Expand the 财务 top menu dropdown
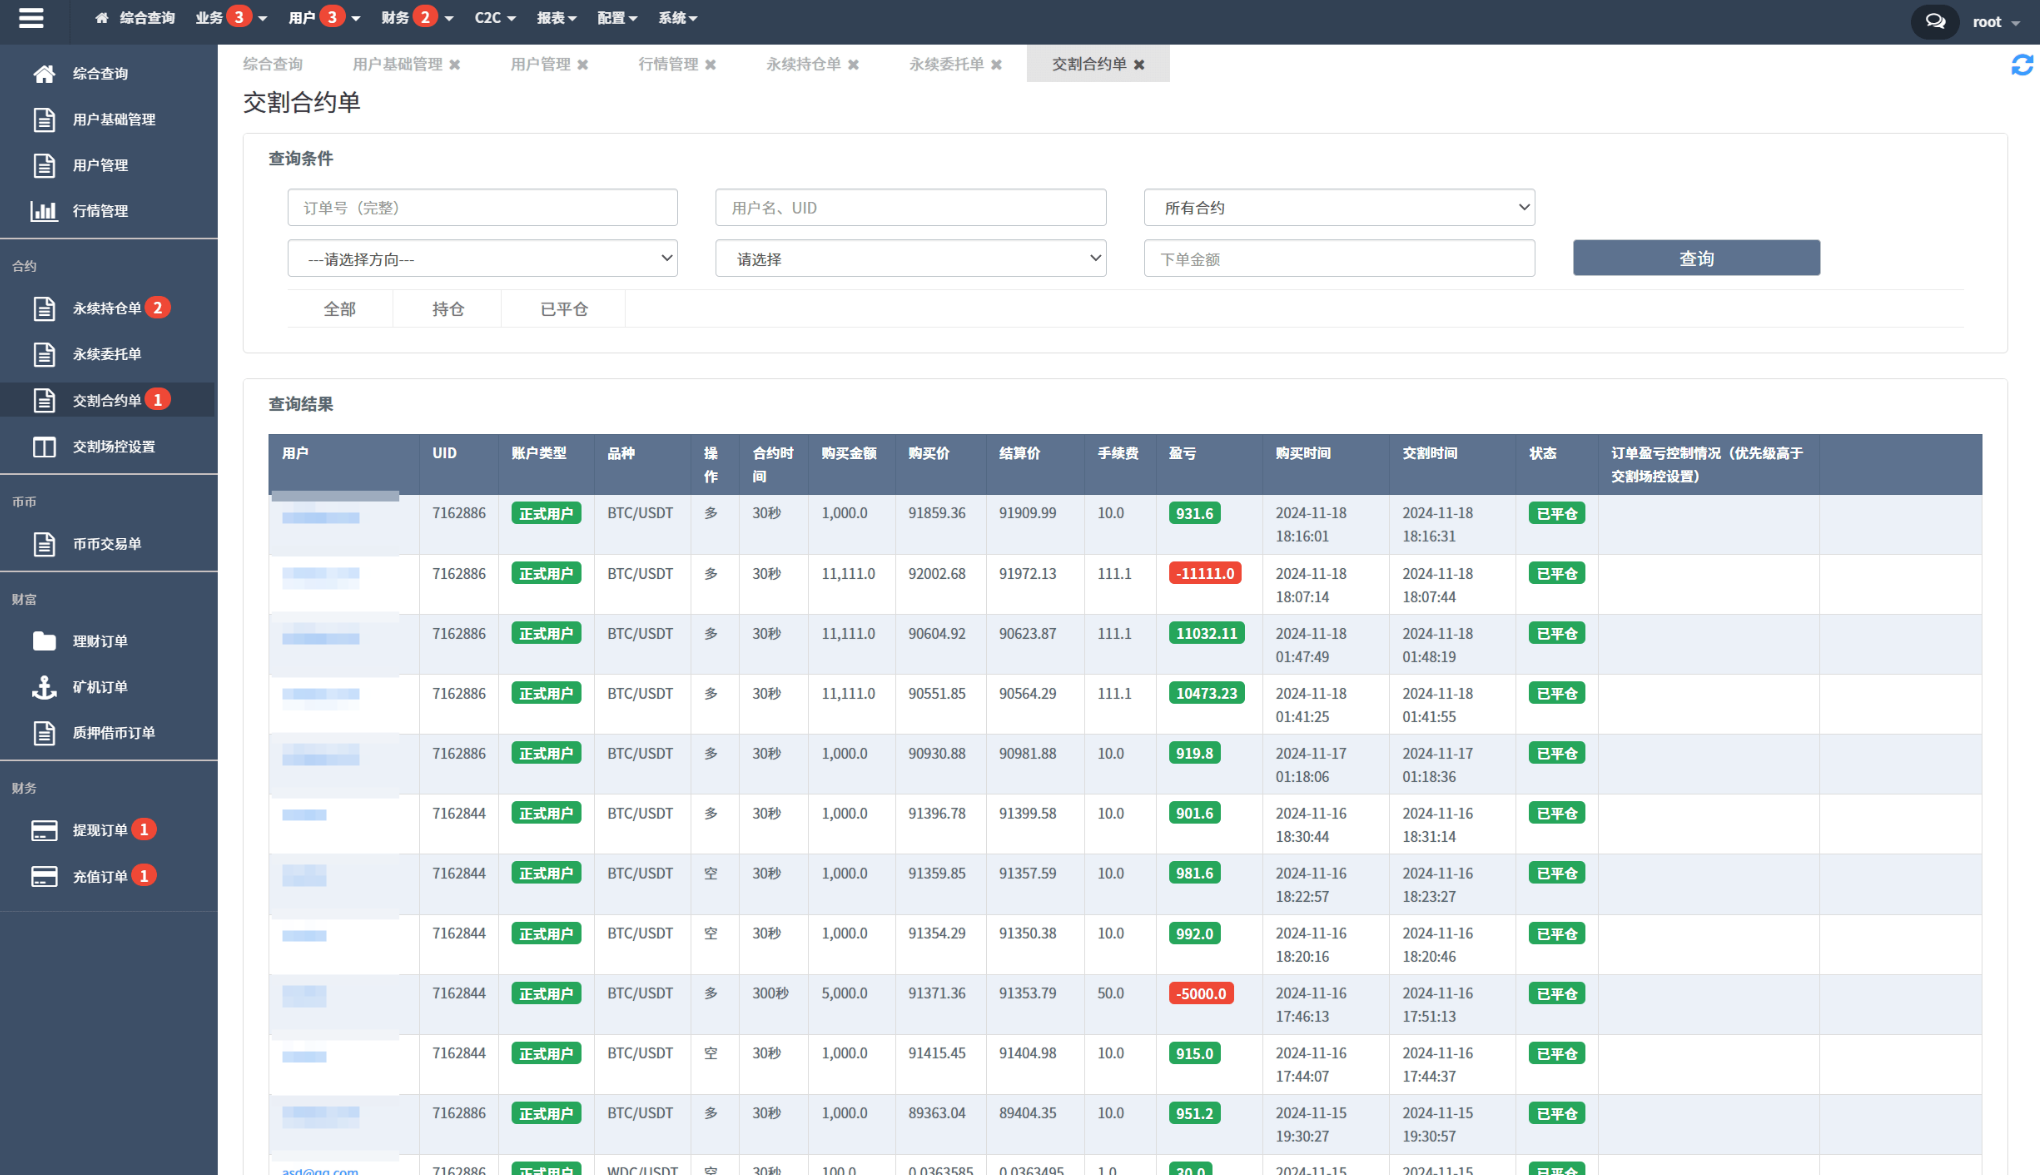Image resolution: width=2040 pixels, height=1175 pixels. pyautogui.click(x=417, y=18)
